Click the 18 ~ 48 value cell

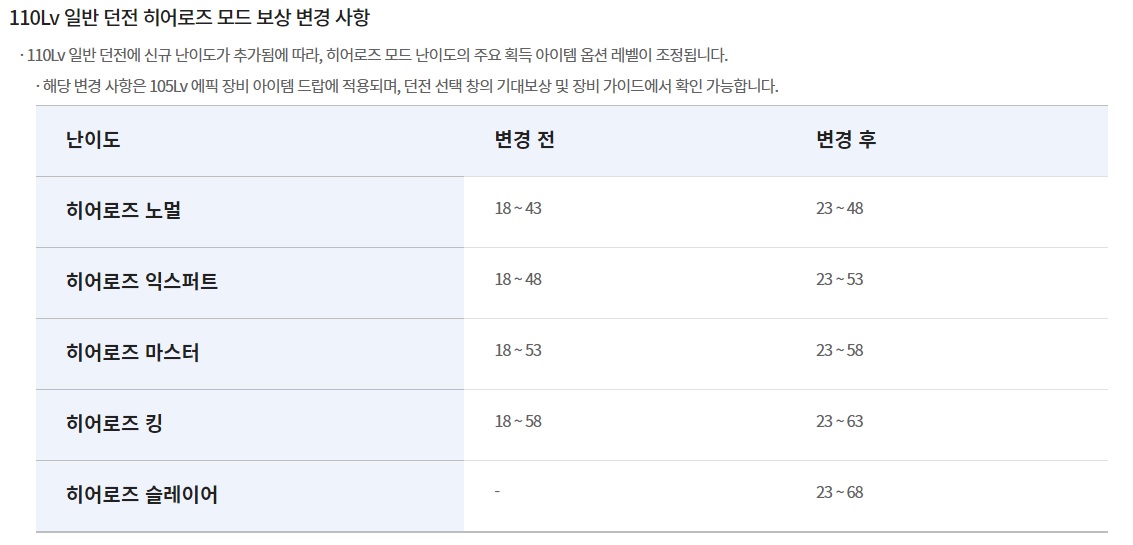tap(518, 279)
